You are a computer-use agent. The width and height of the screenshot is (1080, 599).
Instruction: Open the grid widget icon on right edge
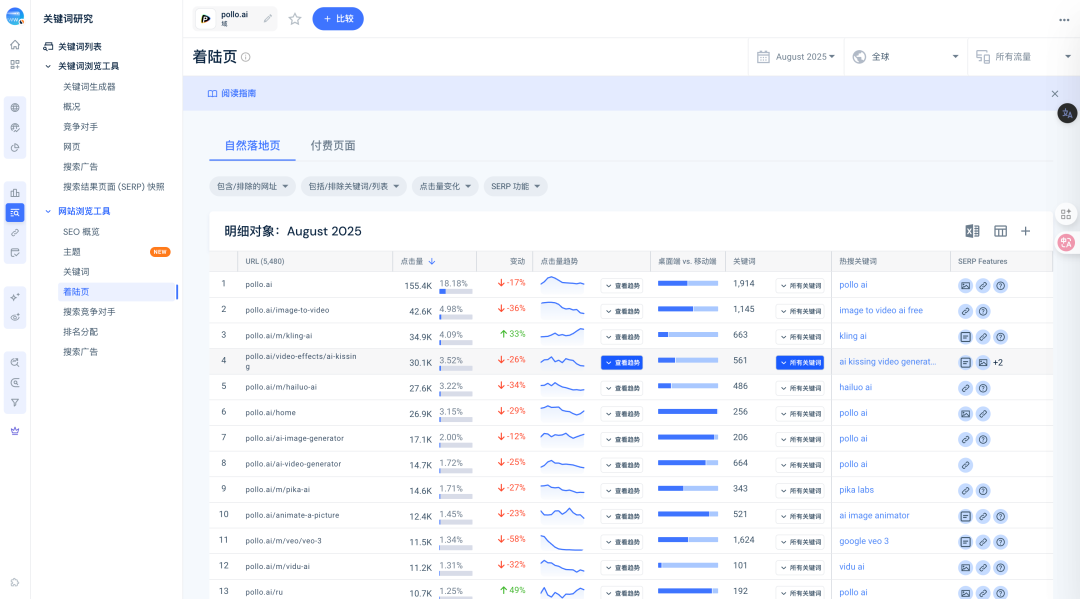click(x=1066, y=214)
